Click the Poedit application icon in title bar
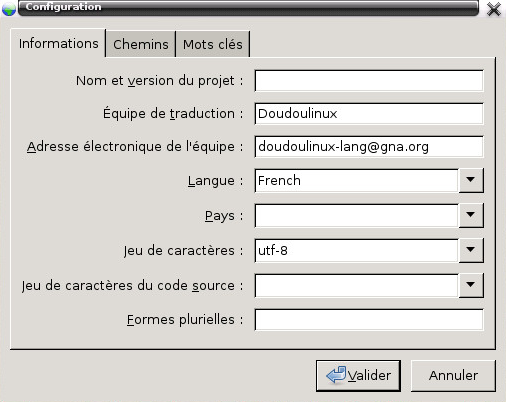Viewport: 506px width, 402px height. (x=9, y=8)
